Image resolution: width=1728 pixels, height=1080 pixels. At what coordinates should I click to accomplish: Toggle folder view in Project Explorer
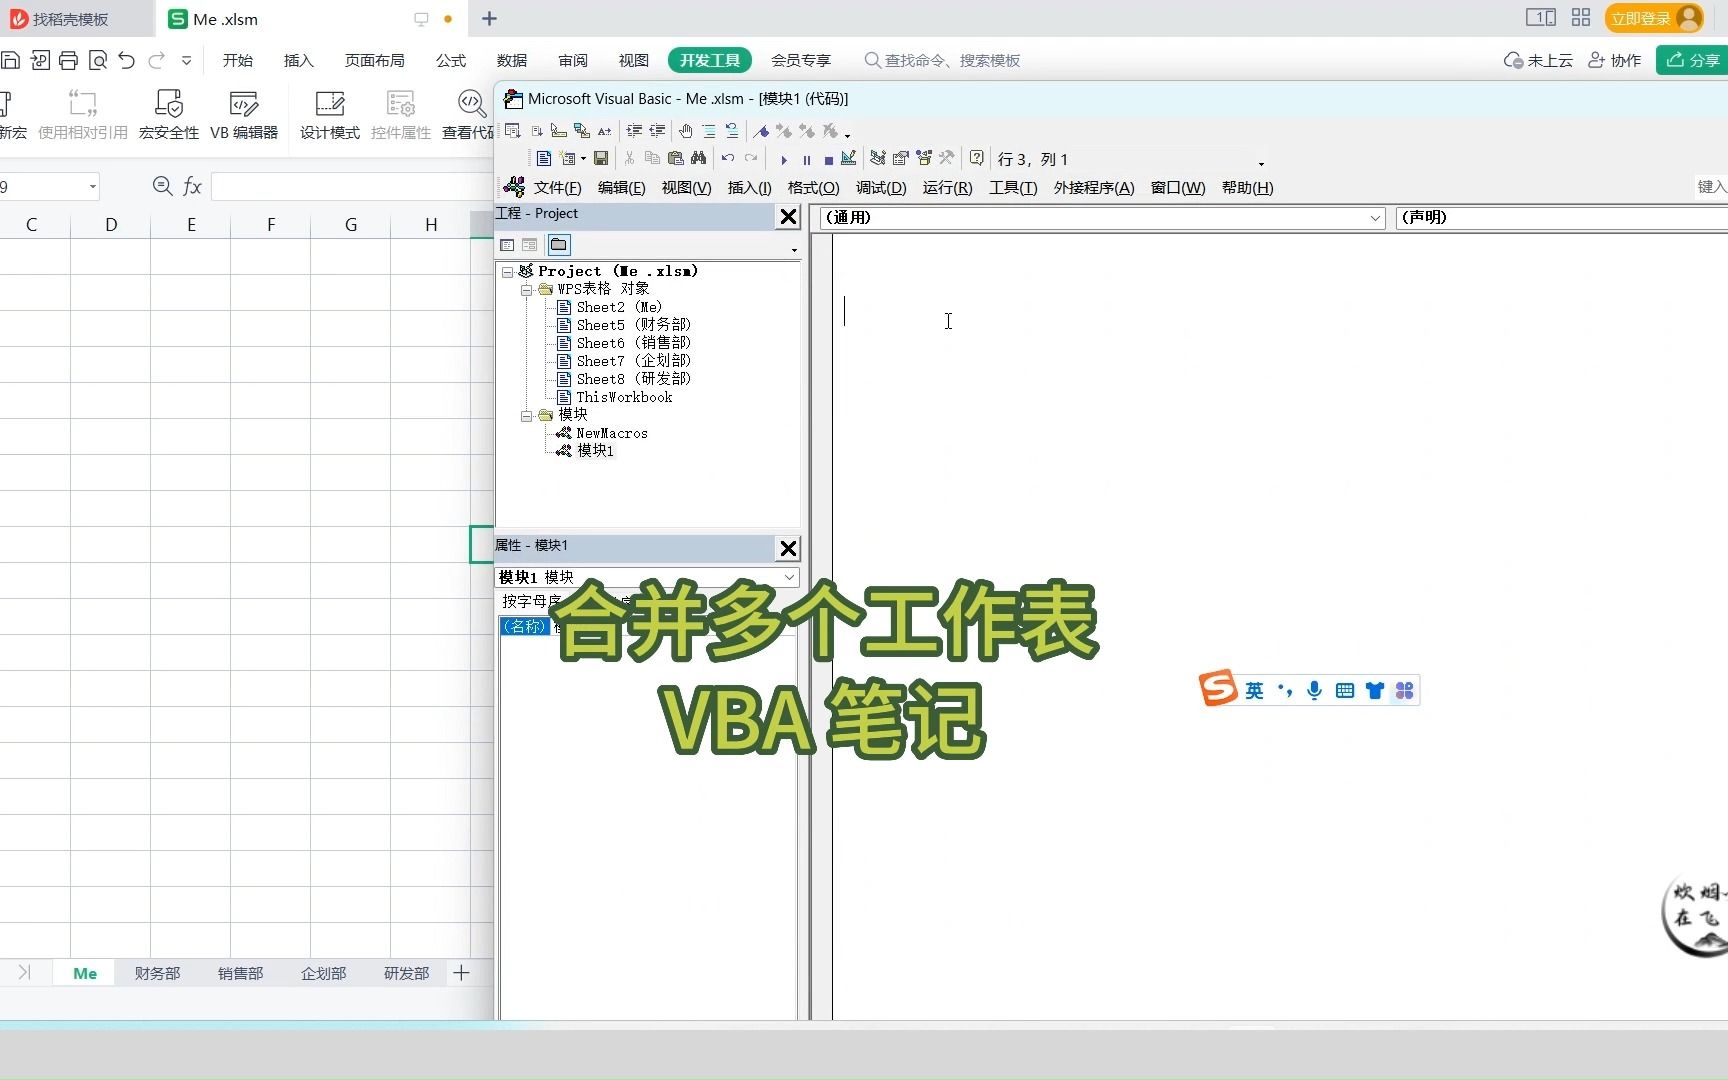559,244
